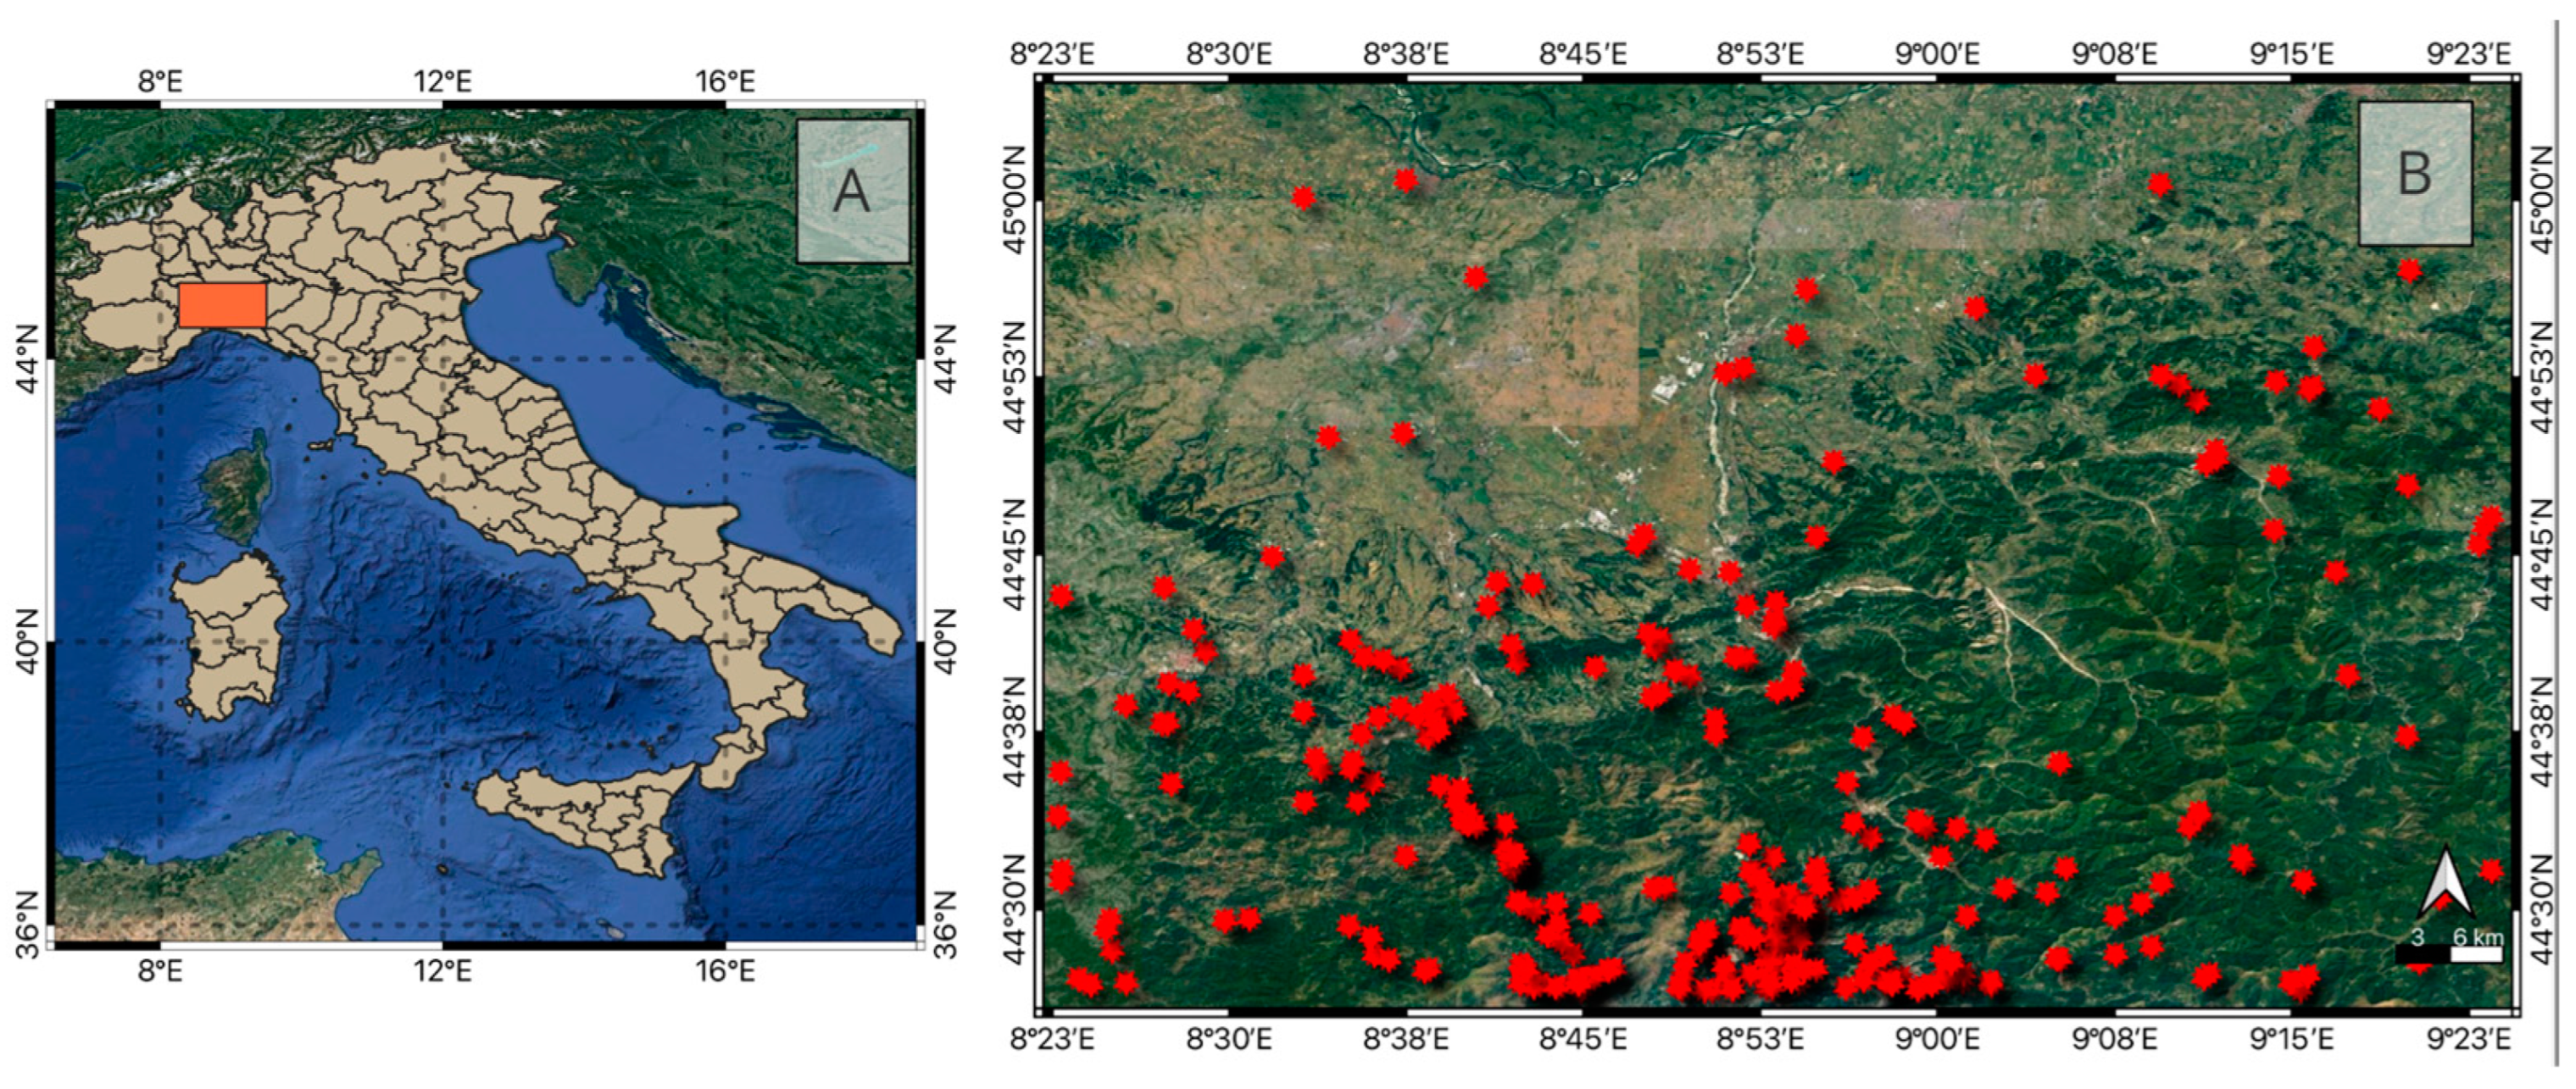Image resolution: width=2576 pixels, height=1089 pixels.
Task: Click the bottom 16°E label of map A
Action: coord(725,970)
